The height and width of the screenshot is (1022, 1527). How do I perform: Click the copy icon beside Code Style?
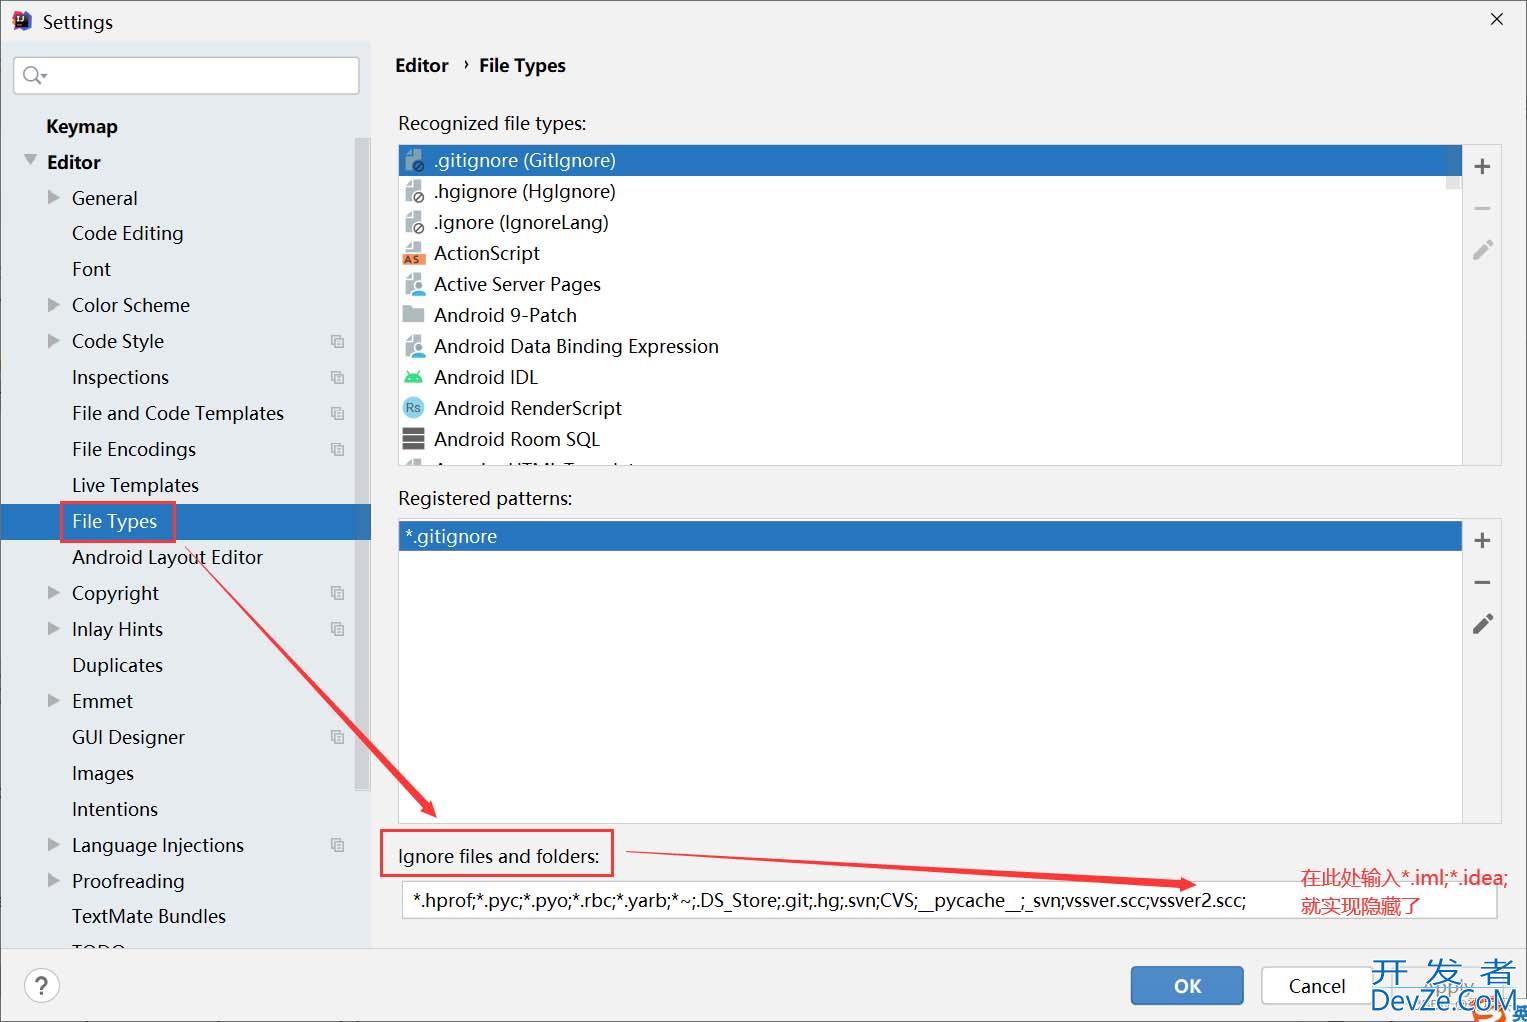(337, 342)
